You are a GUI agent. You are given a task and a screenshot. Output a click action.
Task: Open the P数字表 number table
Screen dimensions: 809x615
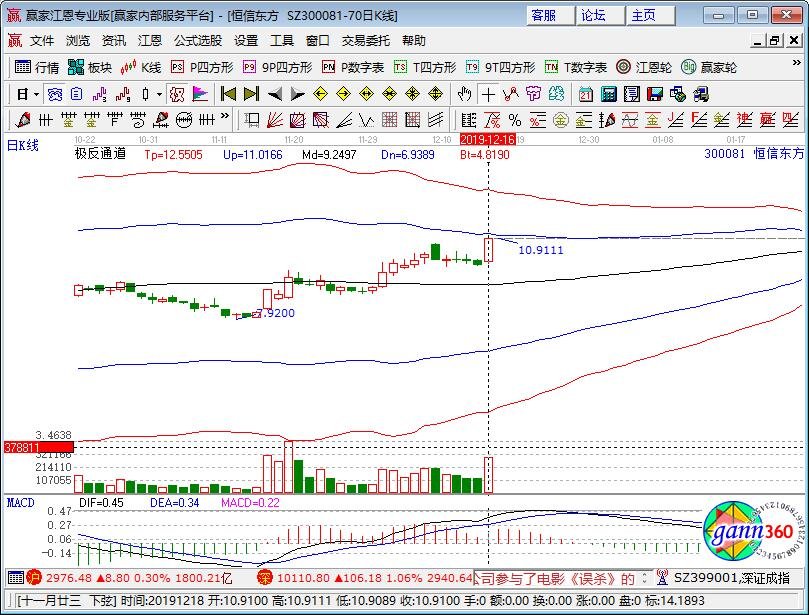353,67
